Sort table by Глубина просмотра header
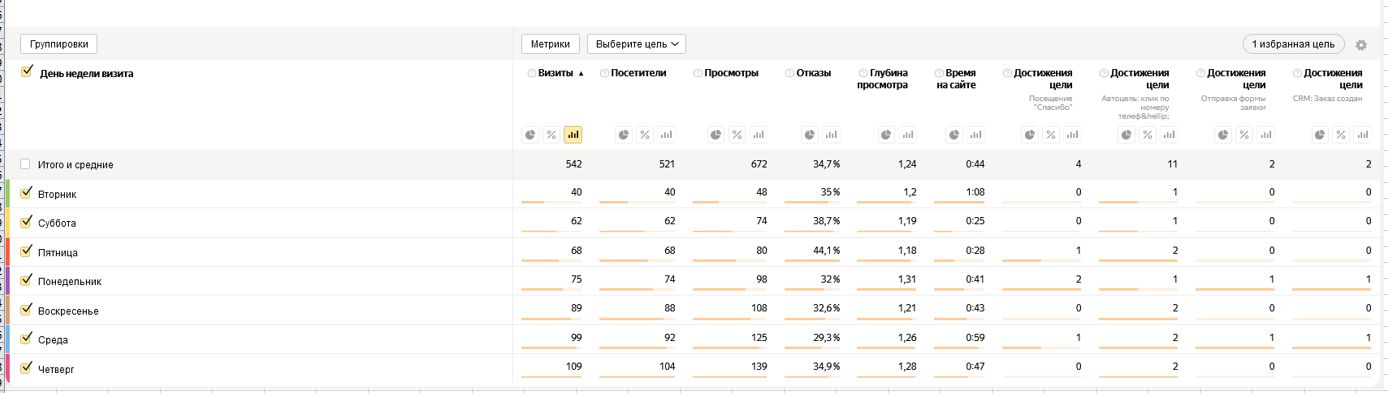The width and height of the screenshot is (1388, 393). pyautogui.click(x=883, y=79)
